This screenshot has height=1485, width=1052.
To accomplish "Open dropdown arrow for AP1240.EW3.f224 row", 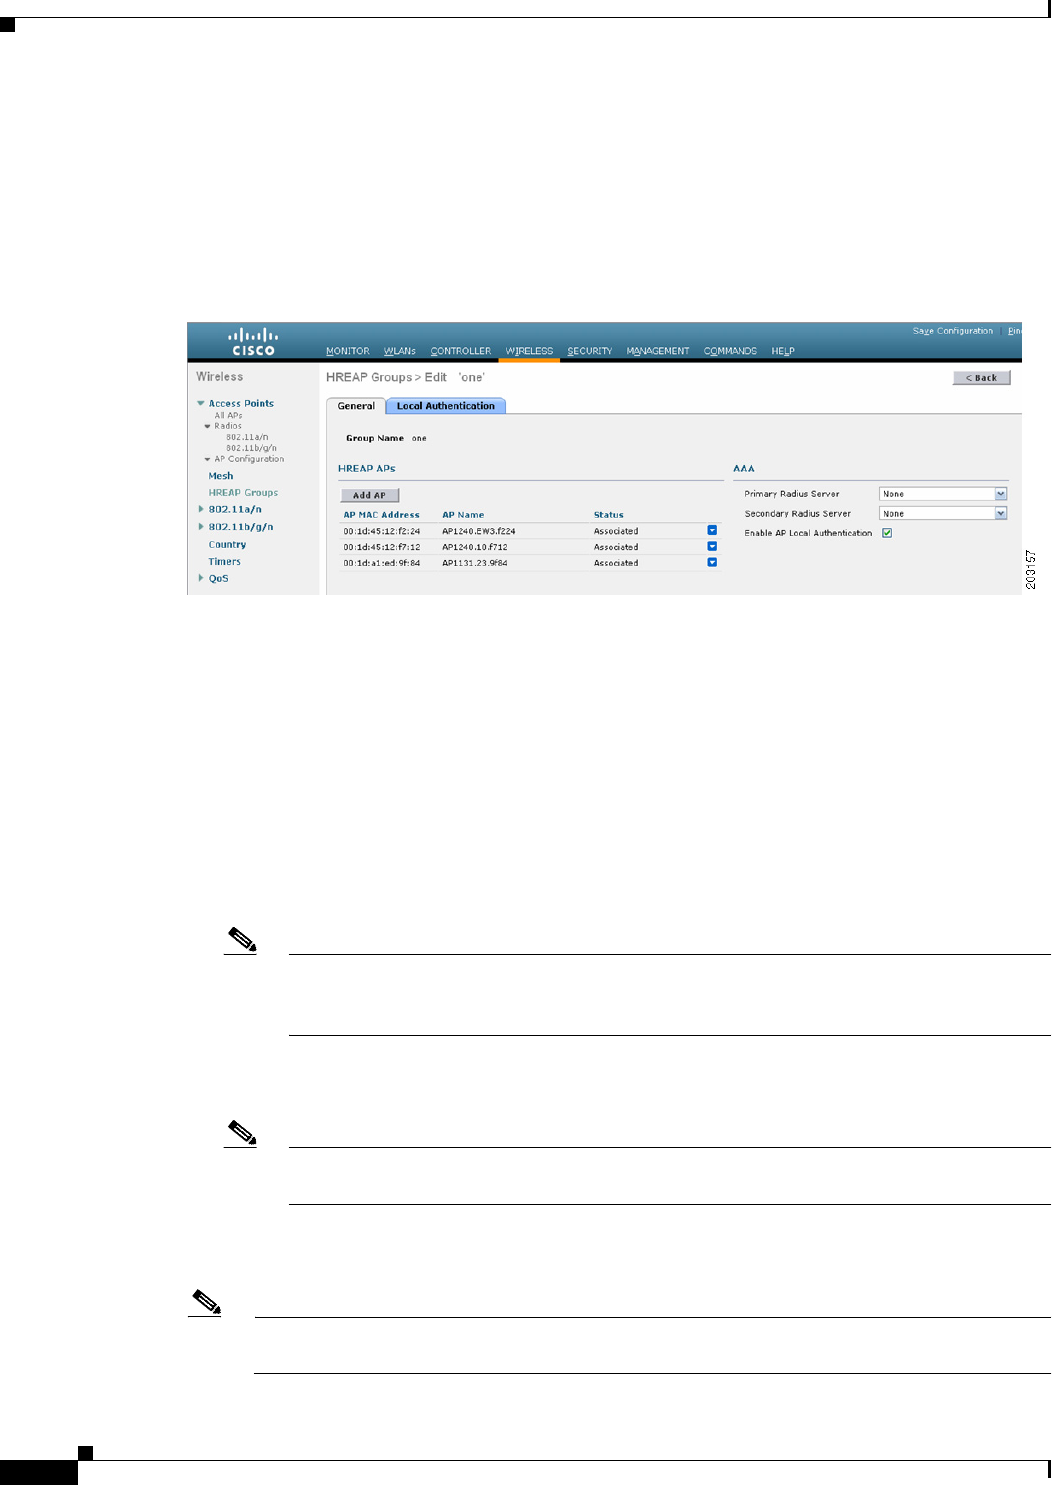I will pos(712,530).
